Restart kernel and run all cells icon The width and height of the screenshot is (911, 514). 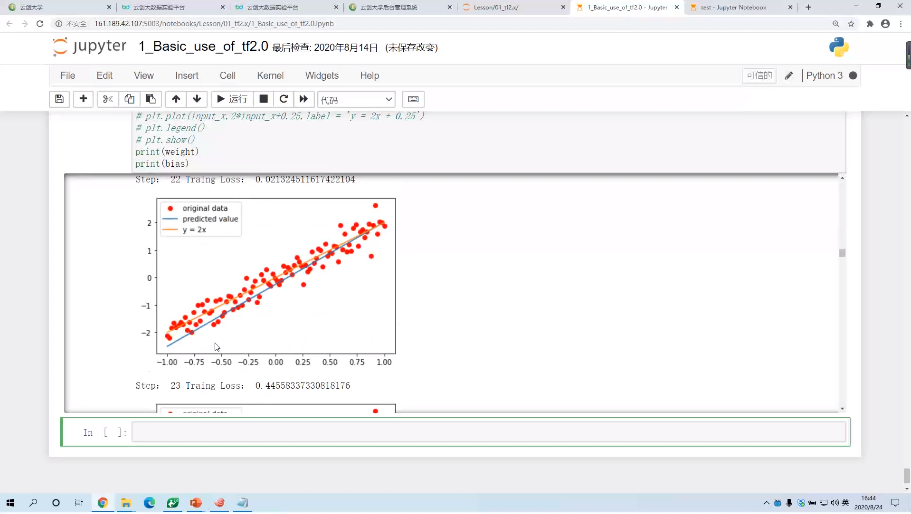pos(303,99)
